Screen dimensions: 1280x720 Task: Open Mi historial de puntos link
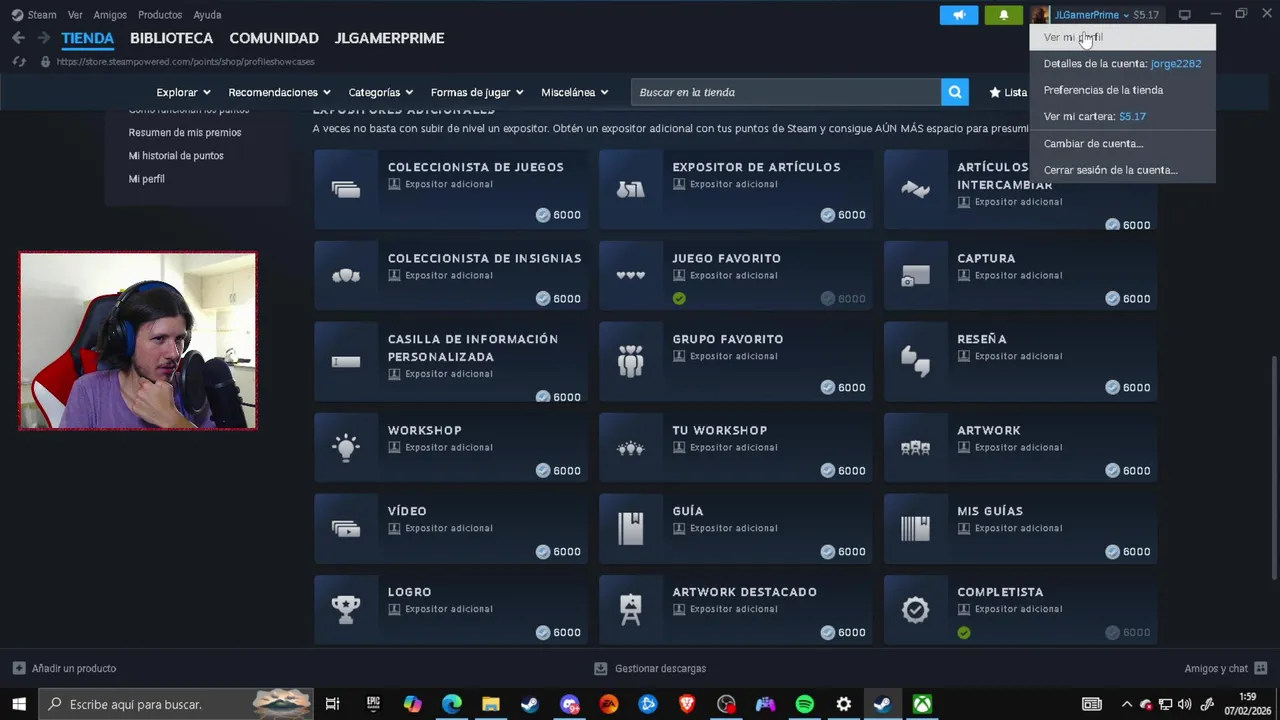click(176, 155)
